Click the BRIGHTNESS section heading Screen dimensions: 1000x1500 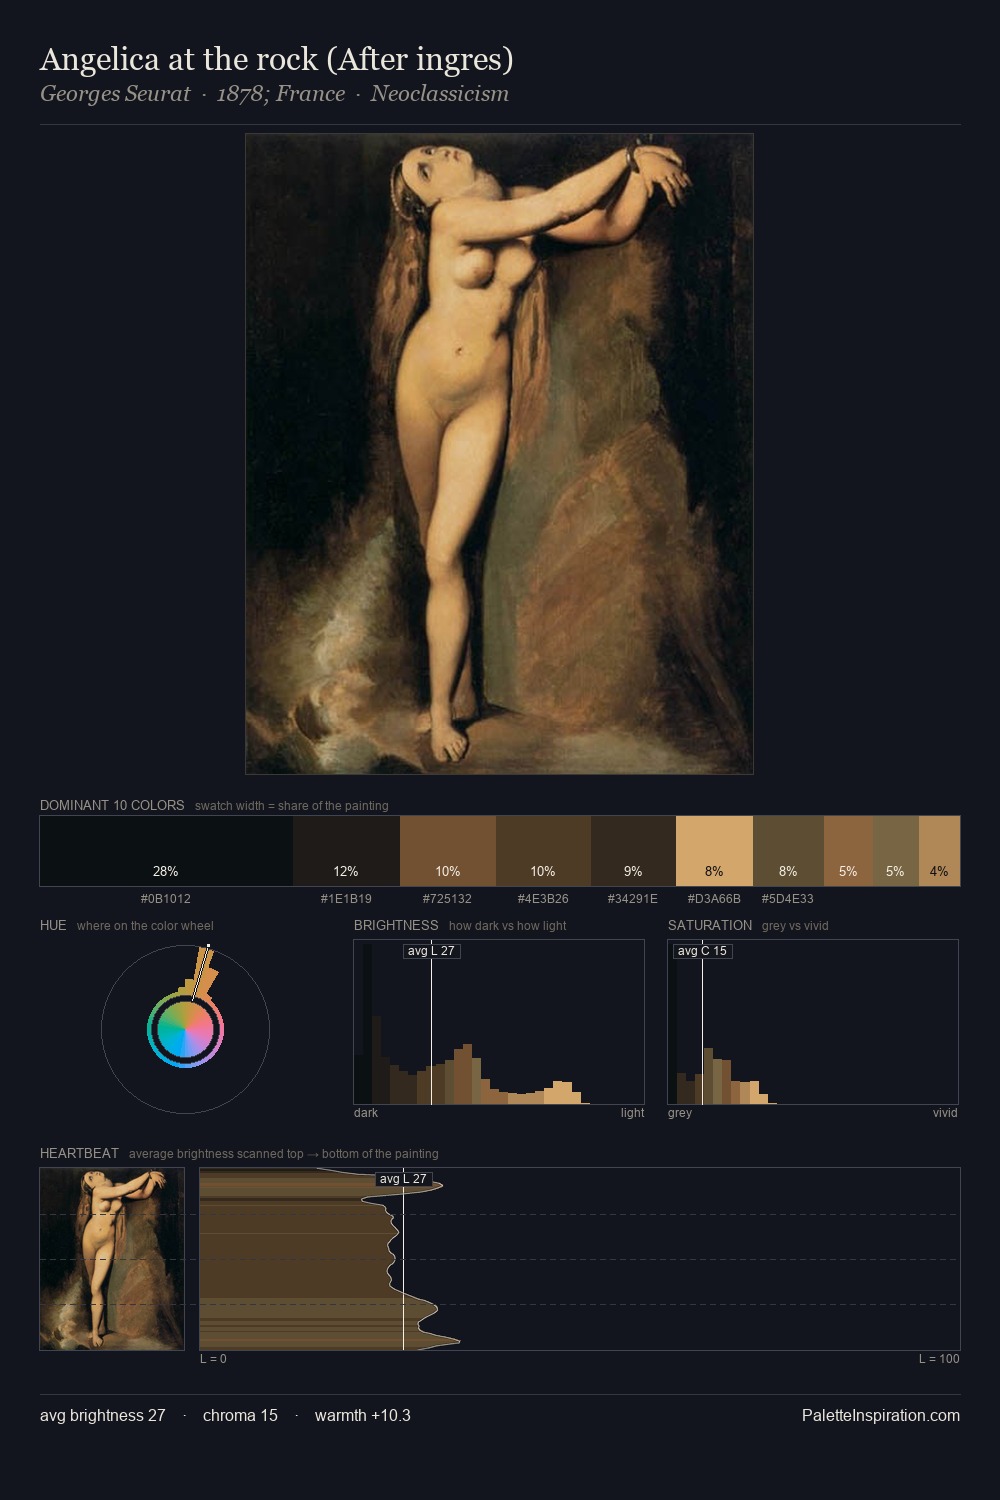click(396, 925)
